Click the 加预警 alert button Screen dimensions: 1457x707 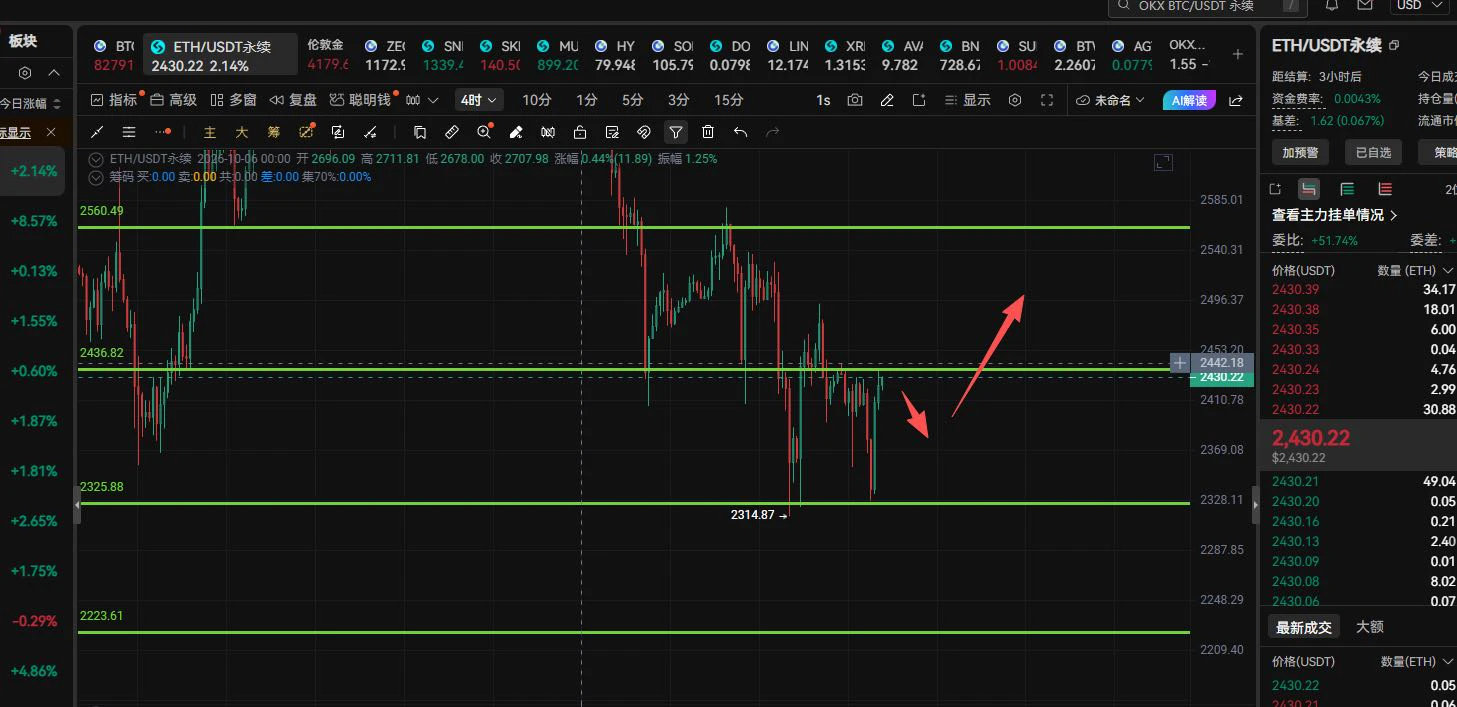1300,152
